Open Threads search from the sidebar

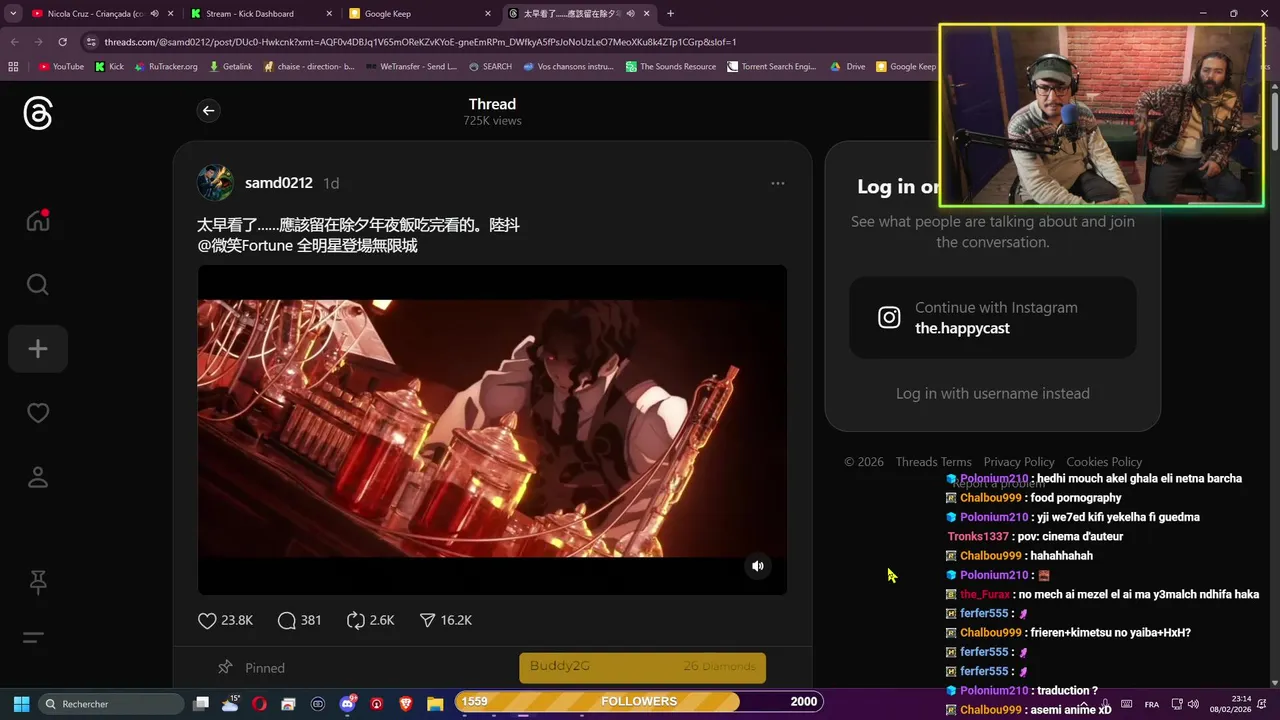38,285
